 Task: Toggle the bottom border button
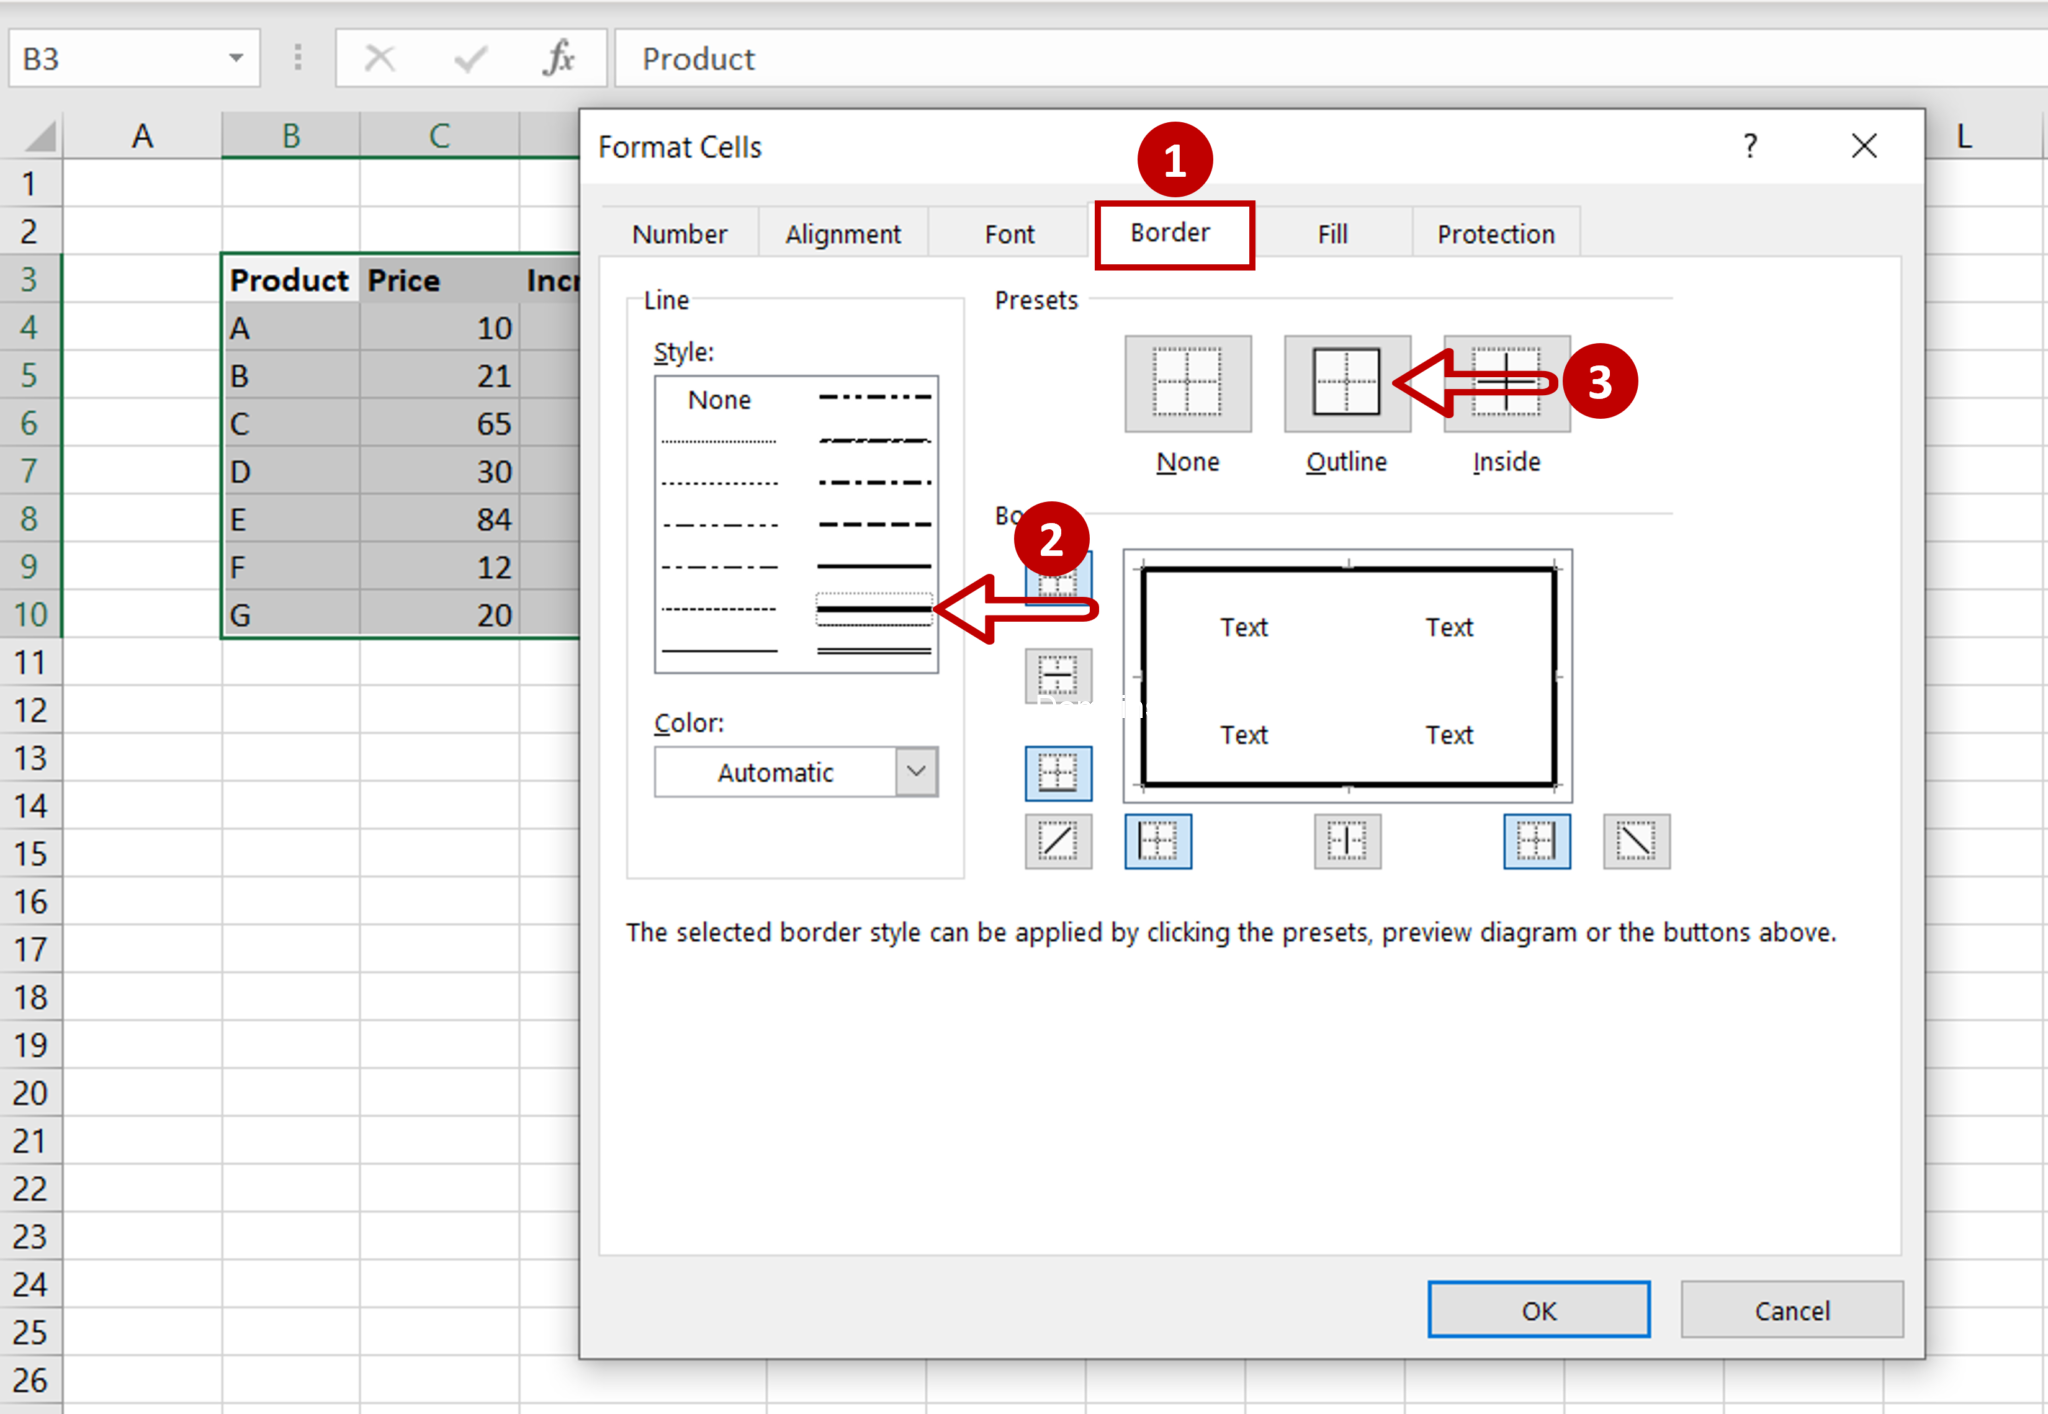[1058, 773]
